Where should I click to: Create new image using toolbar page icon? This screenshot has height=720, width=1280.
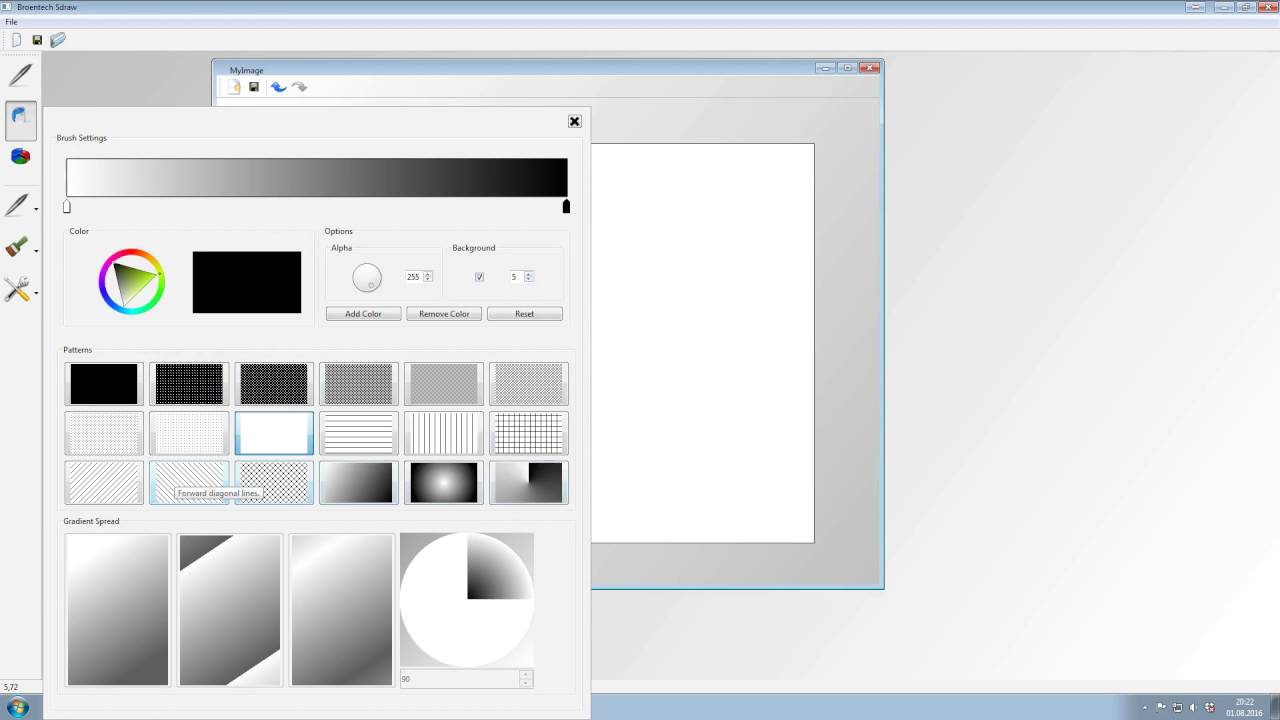(x=233, y=87)
